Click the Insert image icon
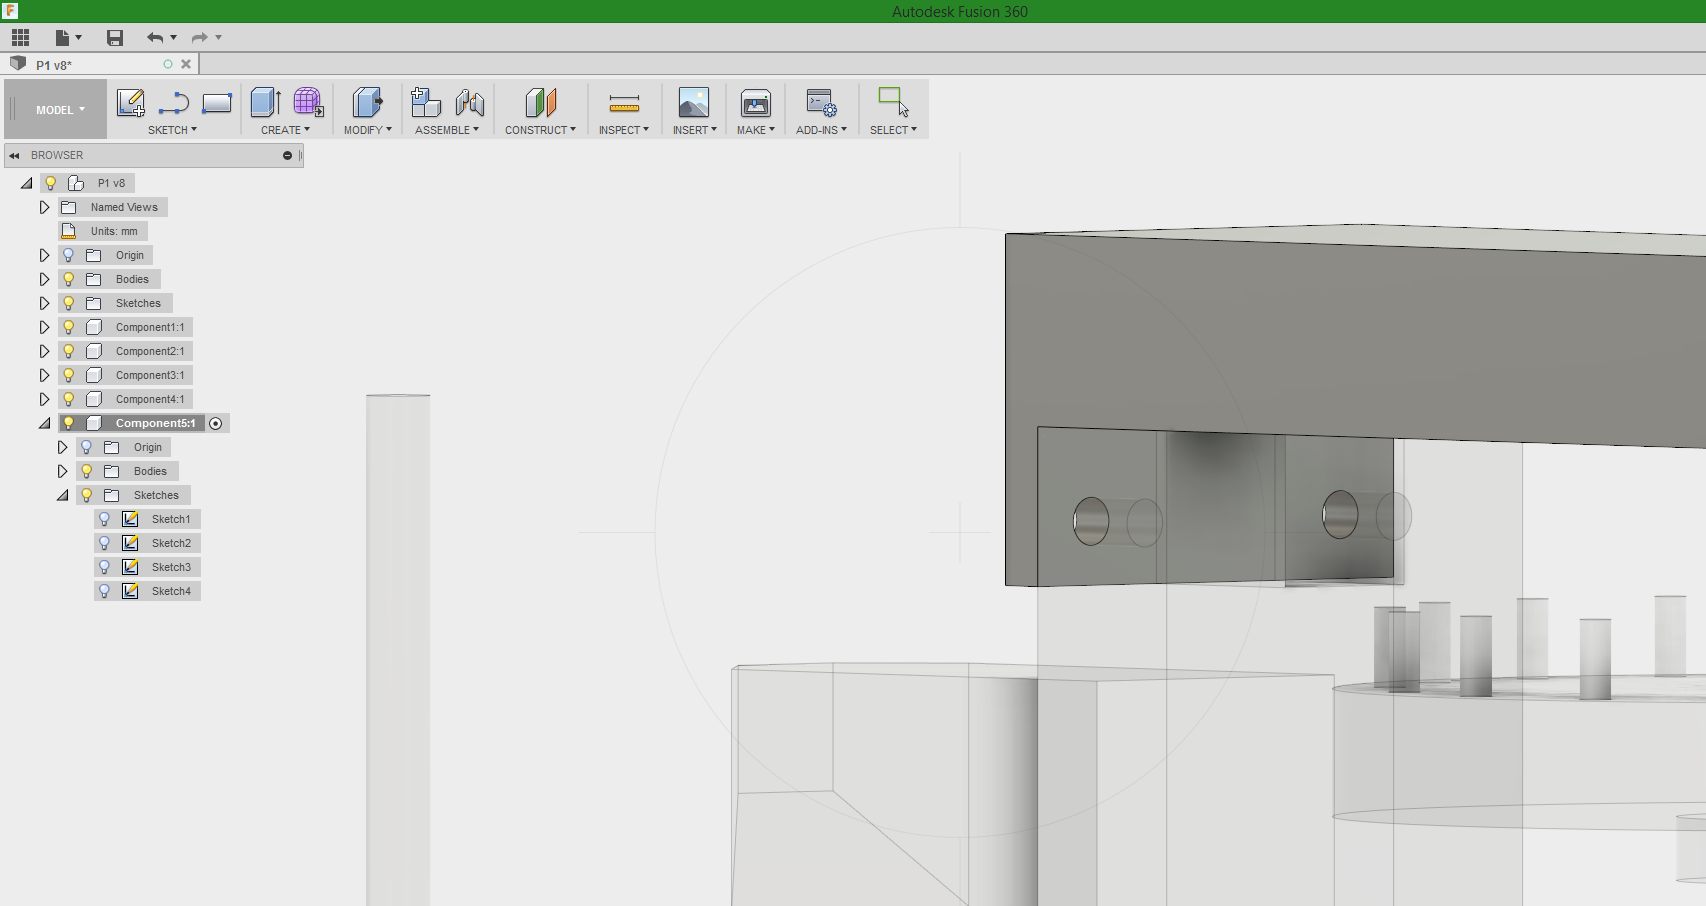This screenshot has width=1706, height=906. (x=694, y=102)
